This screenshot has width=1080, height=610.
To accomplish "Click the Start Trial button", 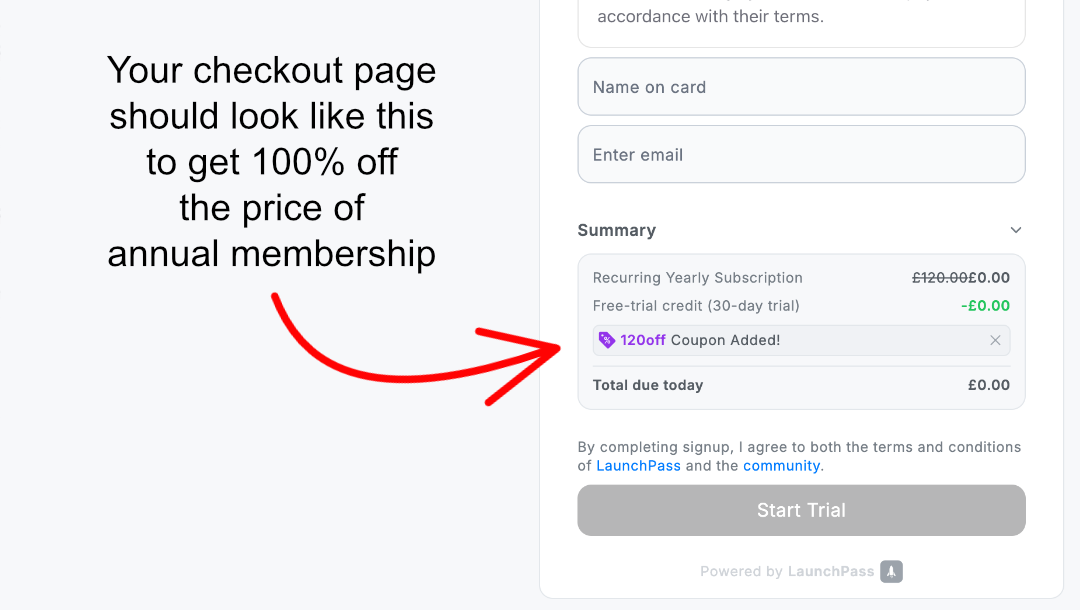I will [x=801, y=510].
